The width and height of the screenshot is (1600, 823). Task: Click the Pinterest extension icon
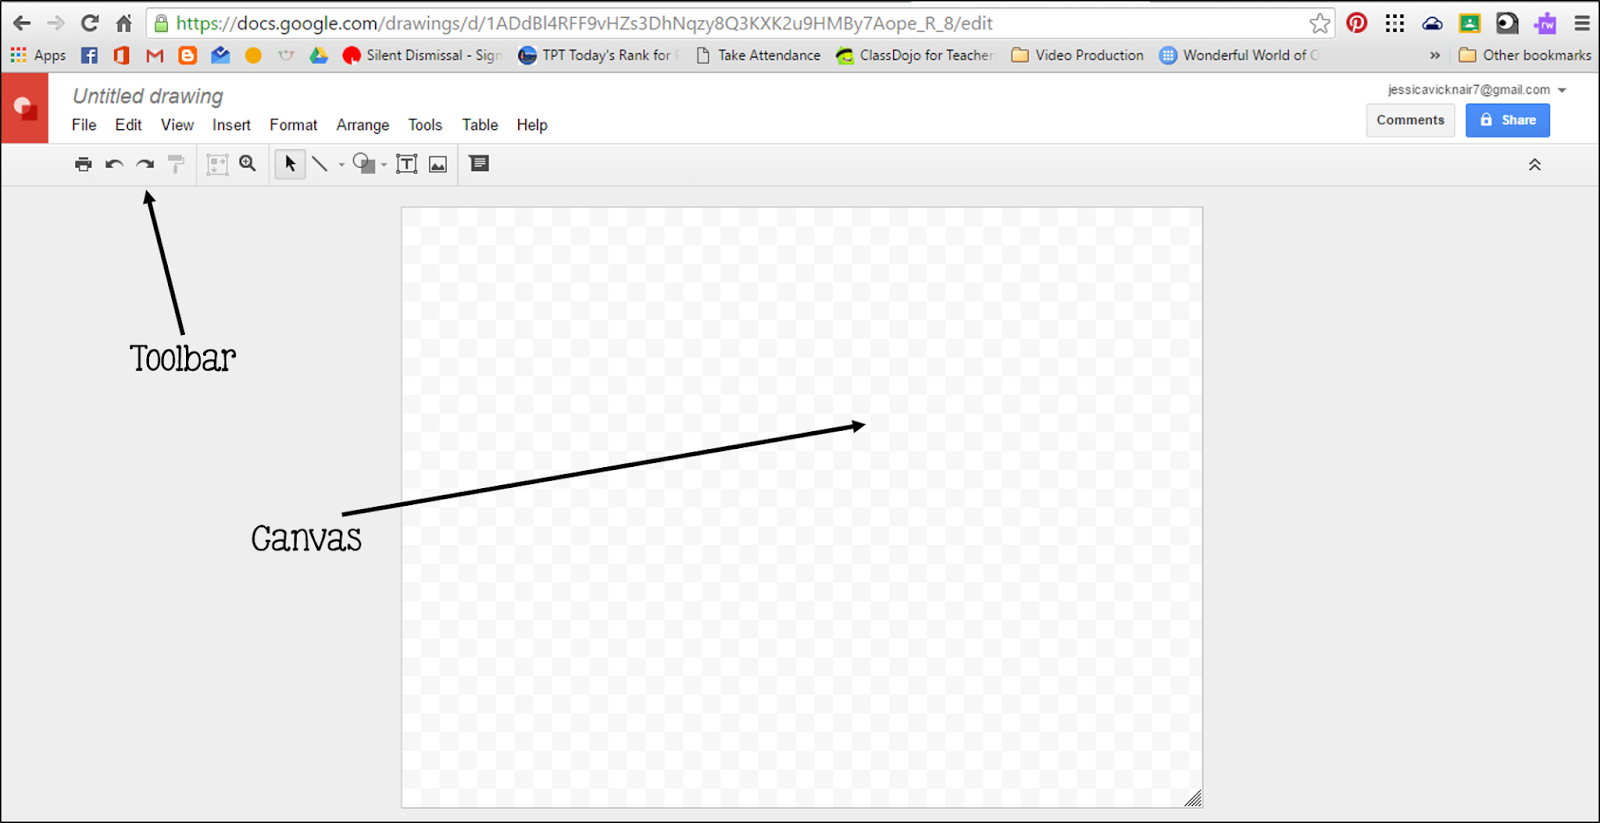tap(1357, 23)
